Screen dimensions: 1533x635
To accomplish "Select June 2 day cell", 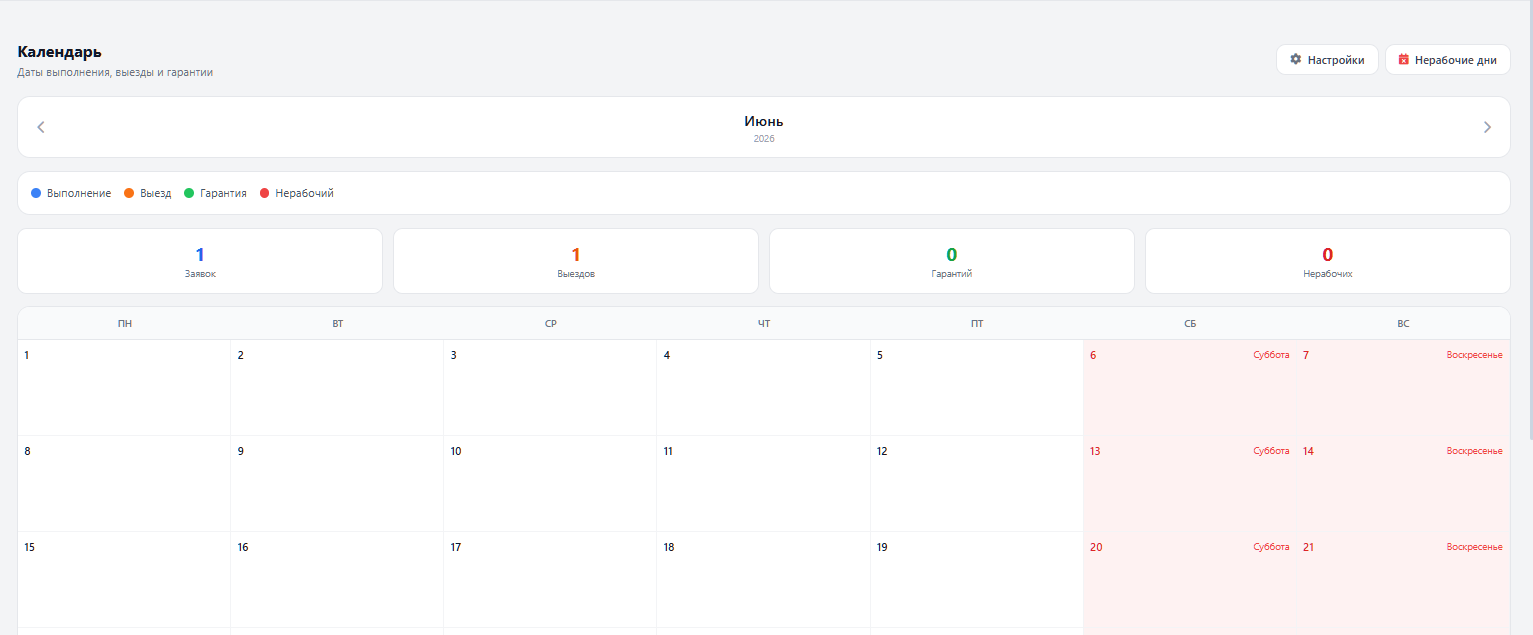I will (x=338, y=388).
